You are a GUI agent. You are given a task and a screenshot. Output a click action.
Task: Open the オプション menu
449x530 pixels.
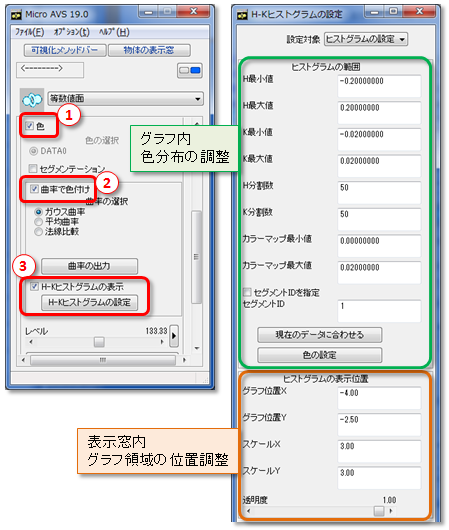(x=71, y=32)
